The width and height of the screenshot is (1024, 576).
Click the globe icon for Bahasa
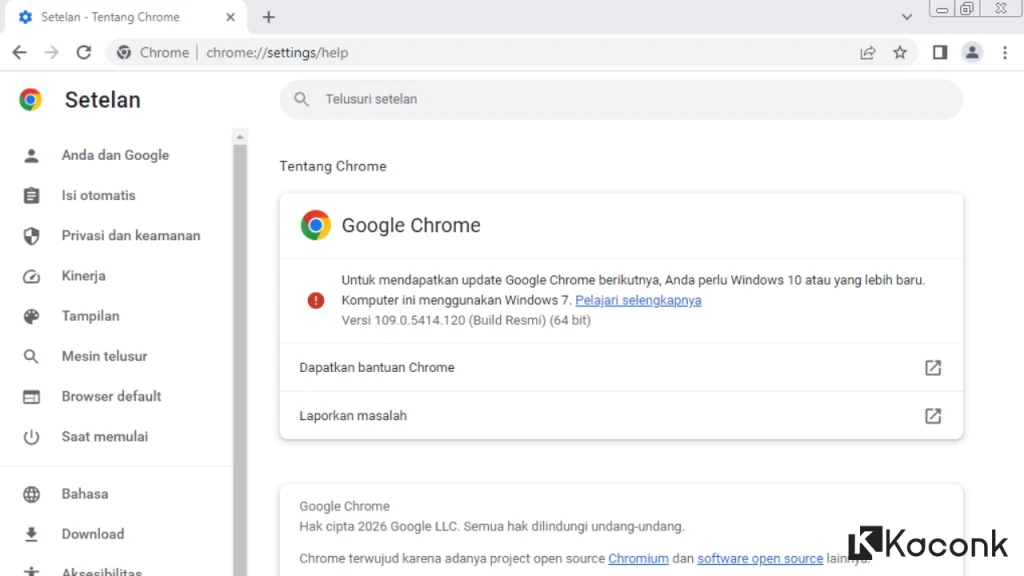tap(31, 494)
